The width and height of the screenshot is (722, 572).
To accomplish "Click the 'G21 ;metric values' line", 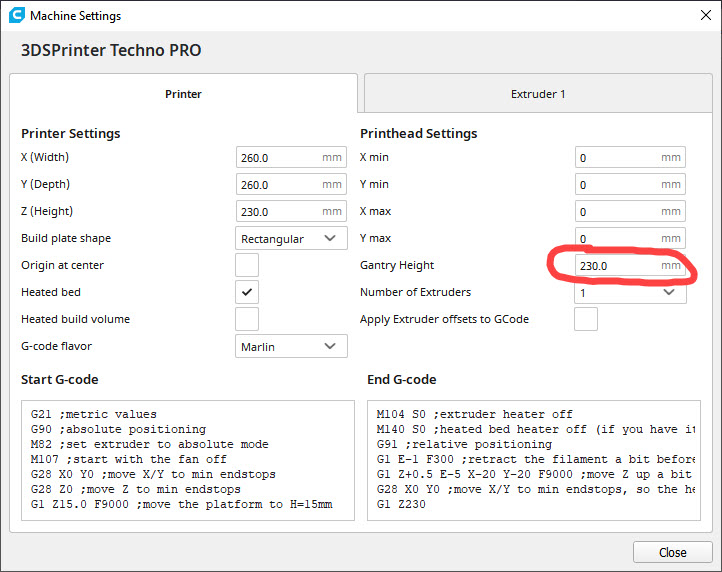I will tap(93, 414).
